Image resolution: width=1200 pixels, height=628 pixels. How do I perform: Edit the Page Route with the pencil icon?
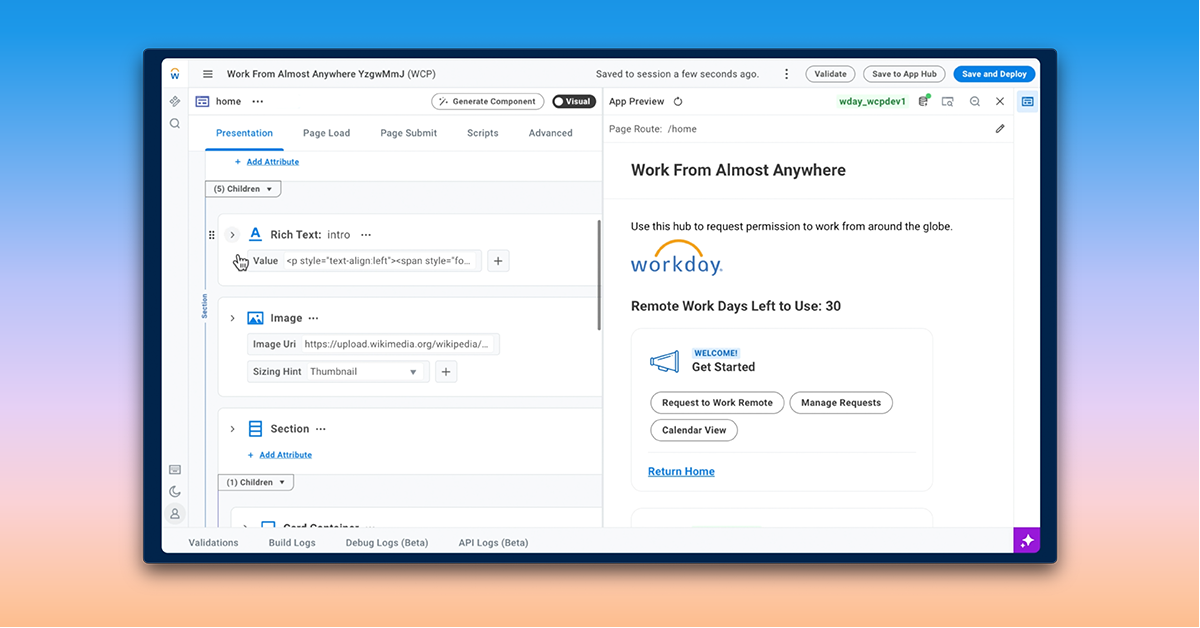[x=1000, y=129]
